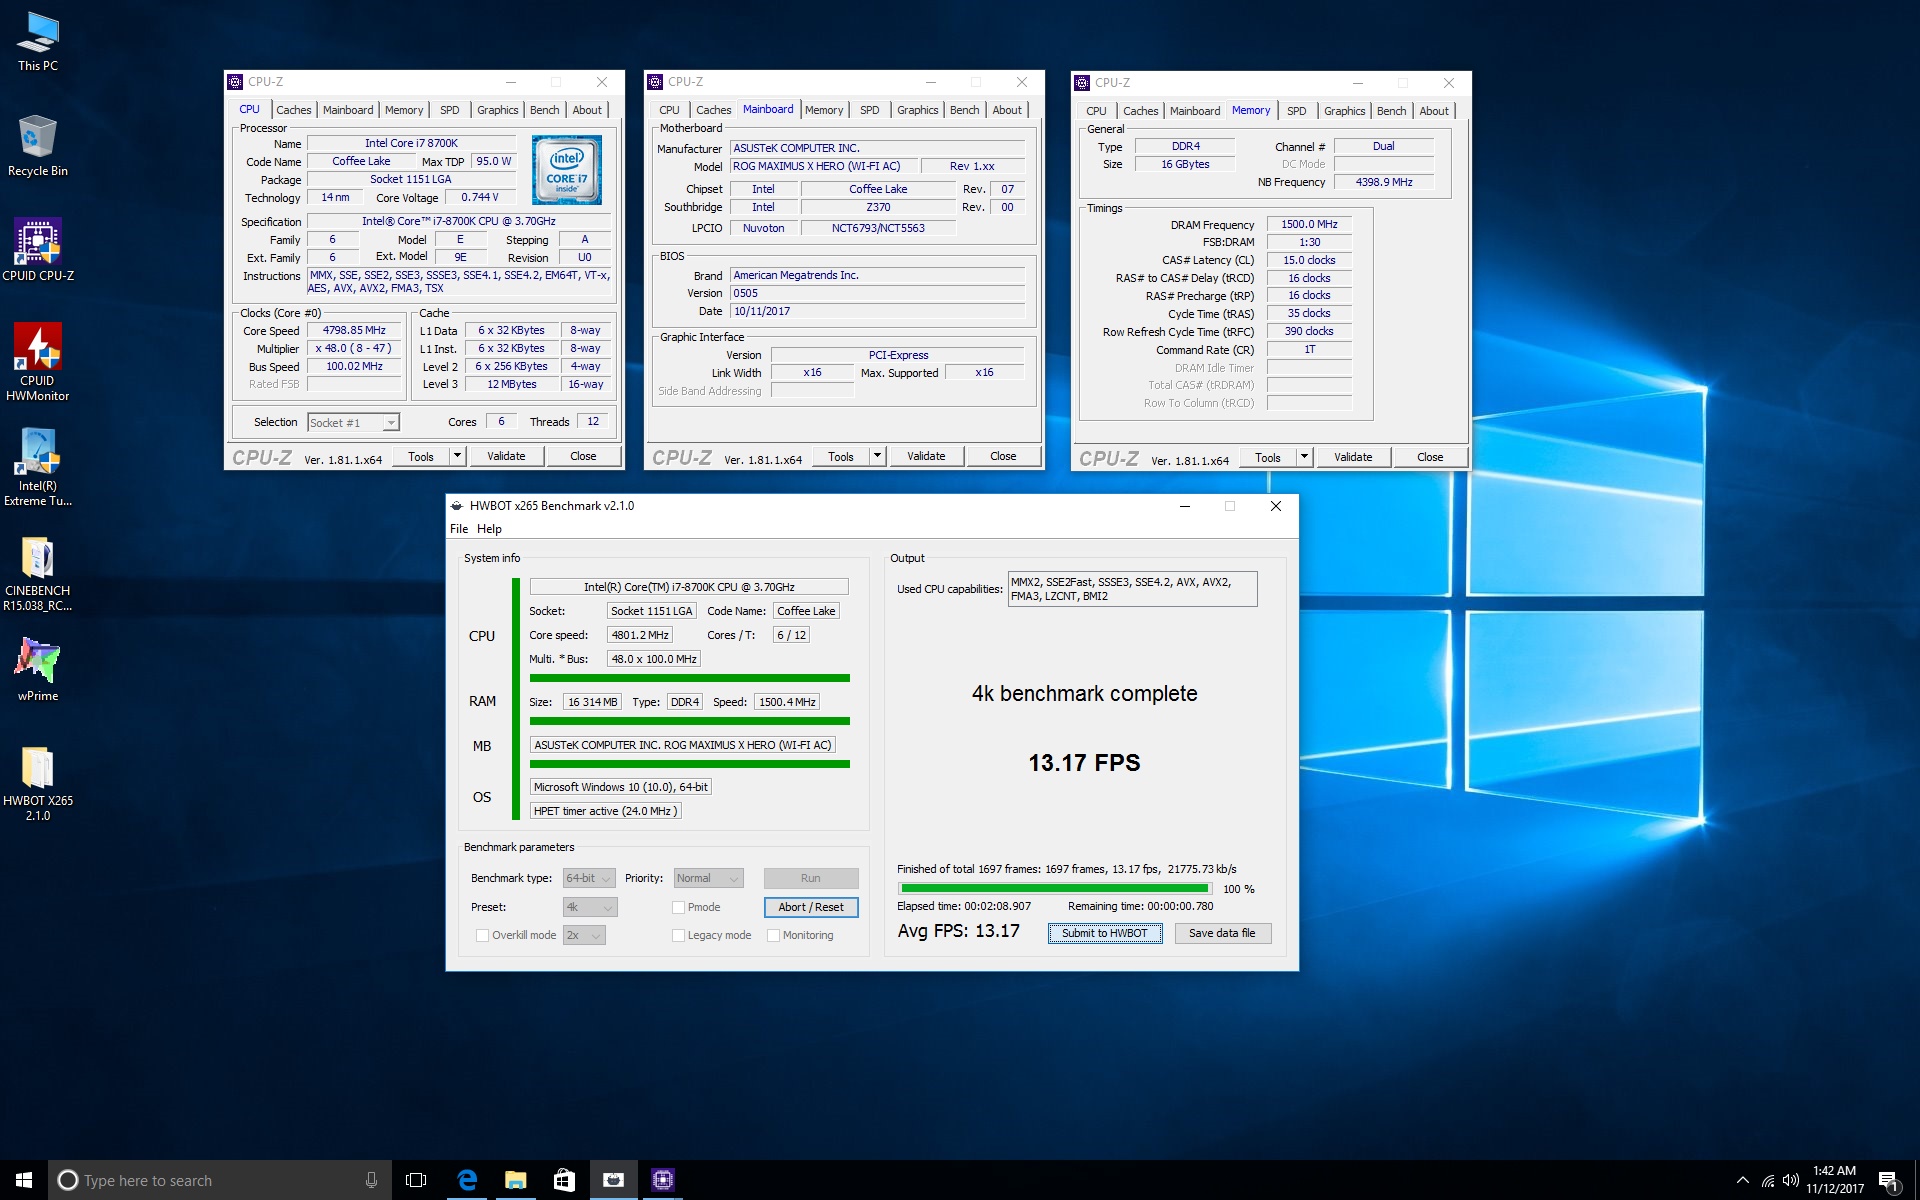This screenshot has width=1920, height=1200.
Task: Click the taskbar clock showing 1:42 AM
Action: [x=1835, y=1180]
